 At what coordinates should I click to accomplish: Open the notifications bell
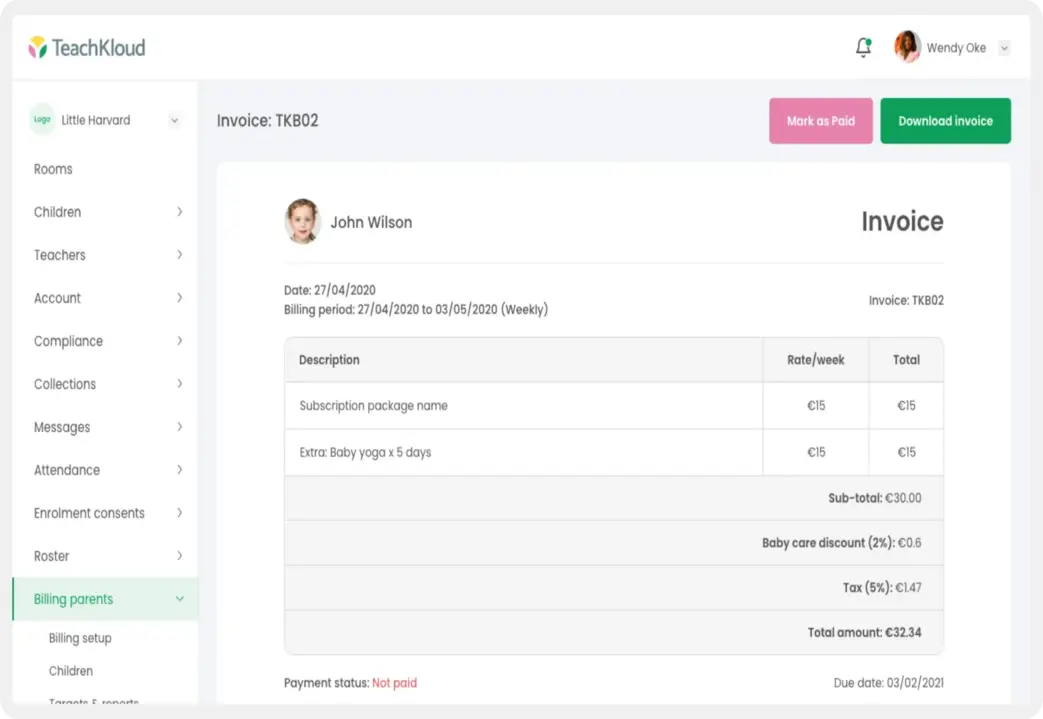point(863,47)
